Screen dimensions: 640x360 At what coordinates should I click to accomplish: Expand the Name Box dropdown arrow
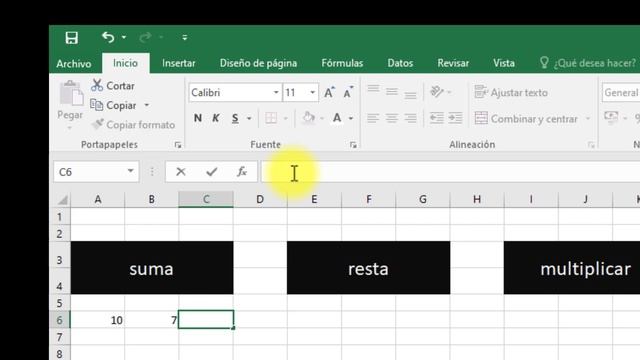[131, 171]
